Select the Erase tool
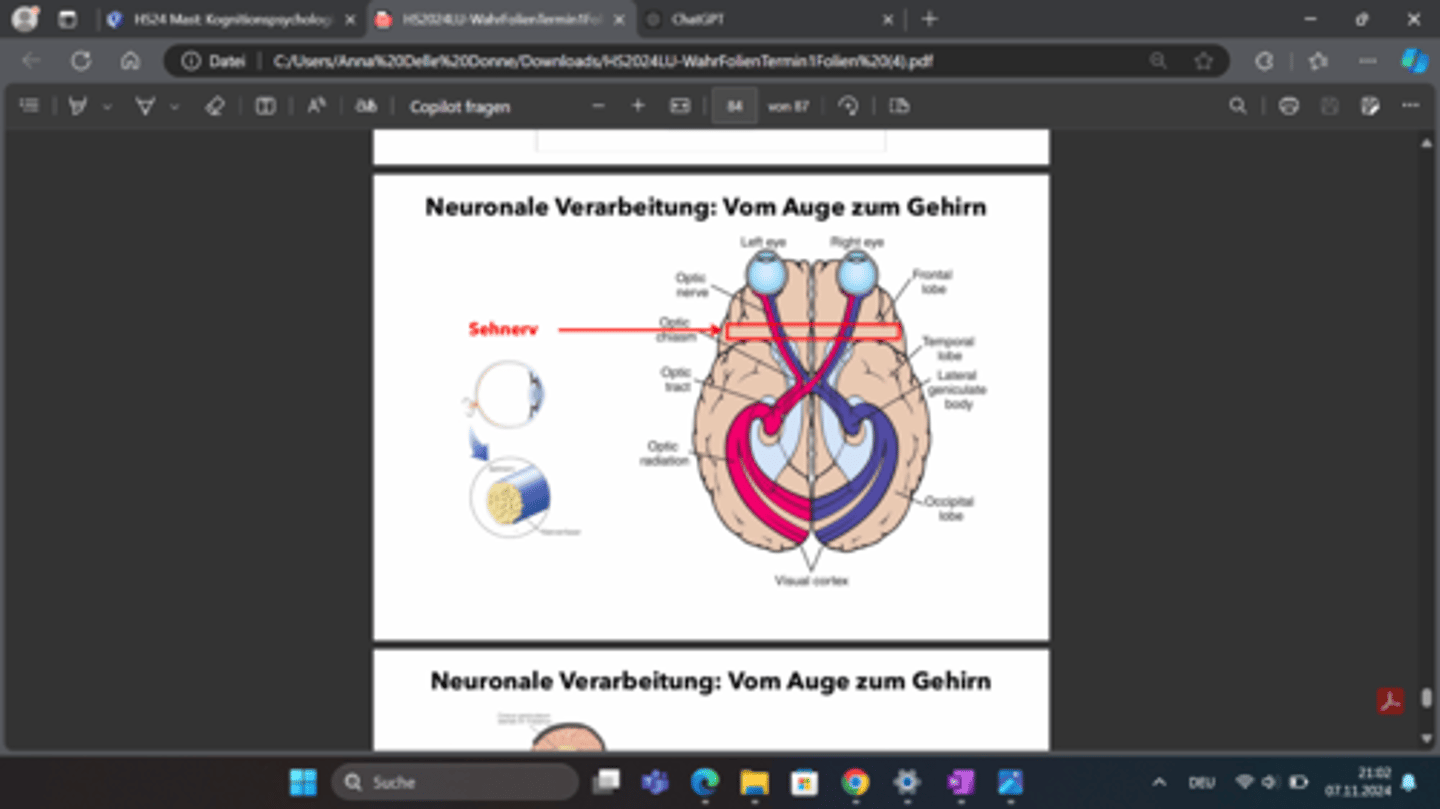1440x809 pixels. tap(214, 106)
